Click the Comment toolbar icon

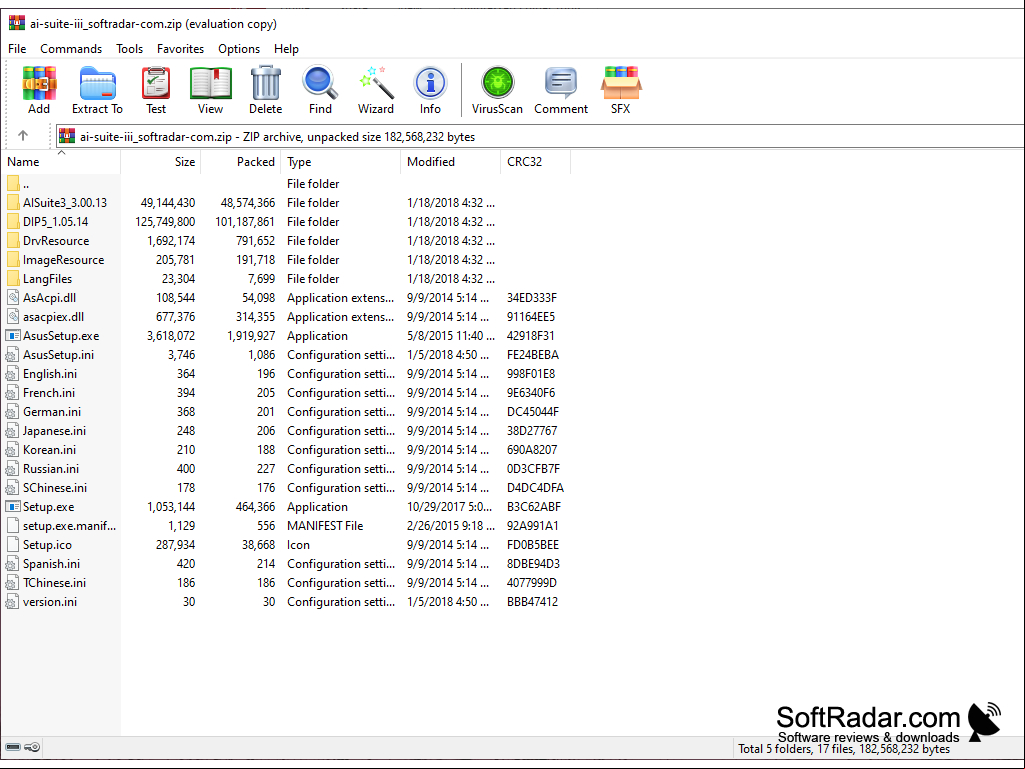561,83
